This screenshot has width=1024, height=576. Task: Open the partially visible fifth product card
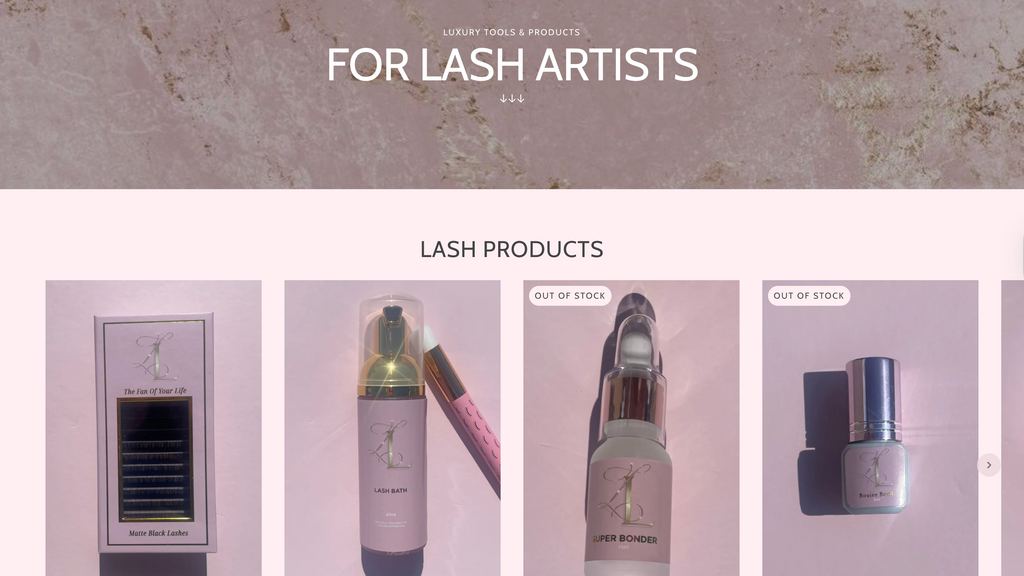pyautogui.click(x=1012, y=428)
